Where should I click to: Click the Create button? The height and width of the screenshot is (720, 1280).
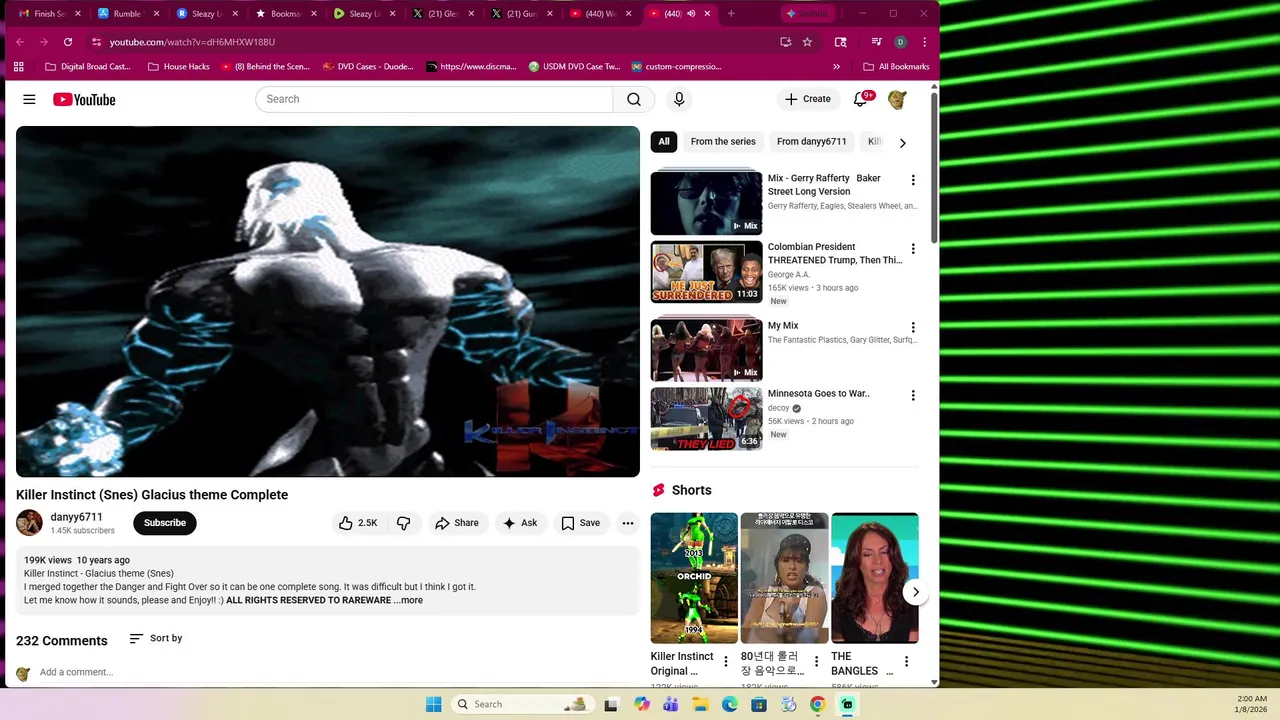tap(808, 99)
